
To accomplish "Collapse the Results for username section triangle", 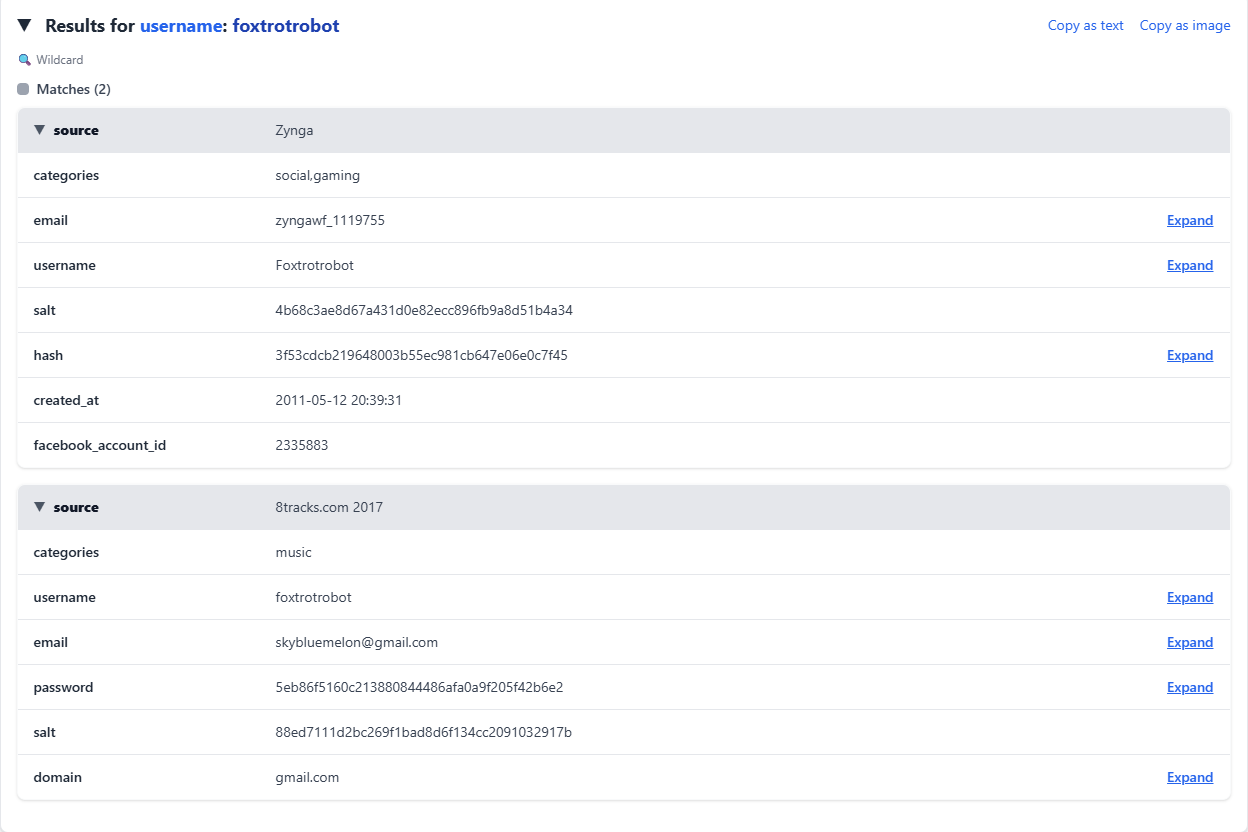I will [24, 26].
